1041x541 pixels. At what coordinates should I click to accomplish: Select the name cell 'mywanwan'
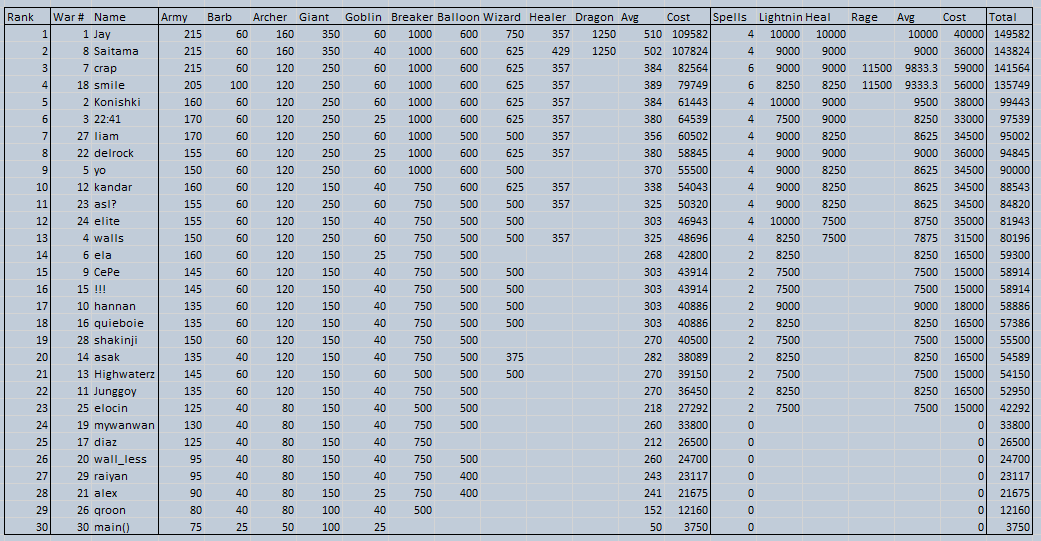point(124,425)
